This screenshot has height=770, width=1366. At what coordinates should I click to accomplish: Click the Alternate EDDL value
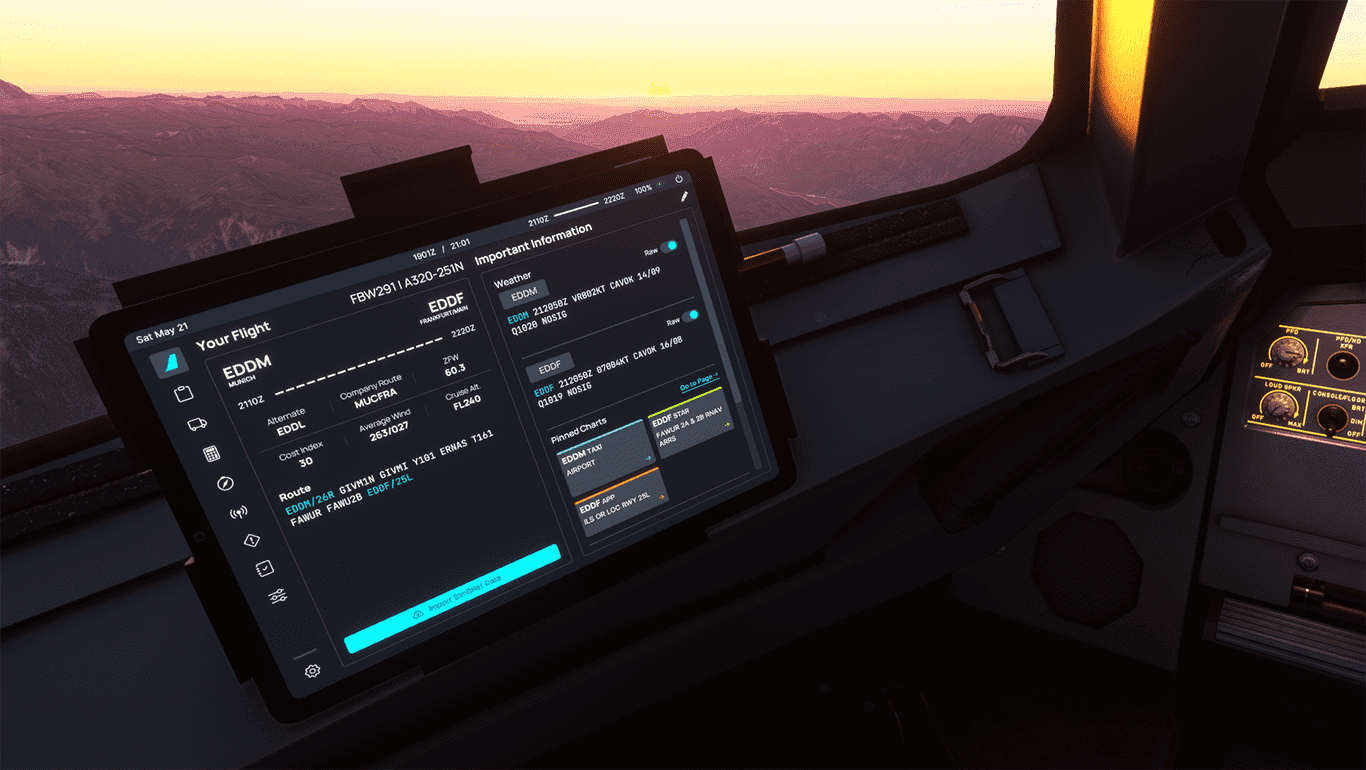pyautogui.click(x=290, y=426)
